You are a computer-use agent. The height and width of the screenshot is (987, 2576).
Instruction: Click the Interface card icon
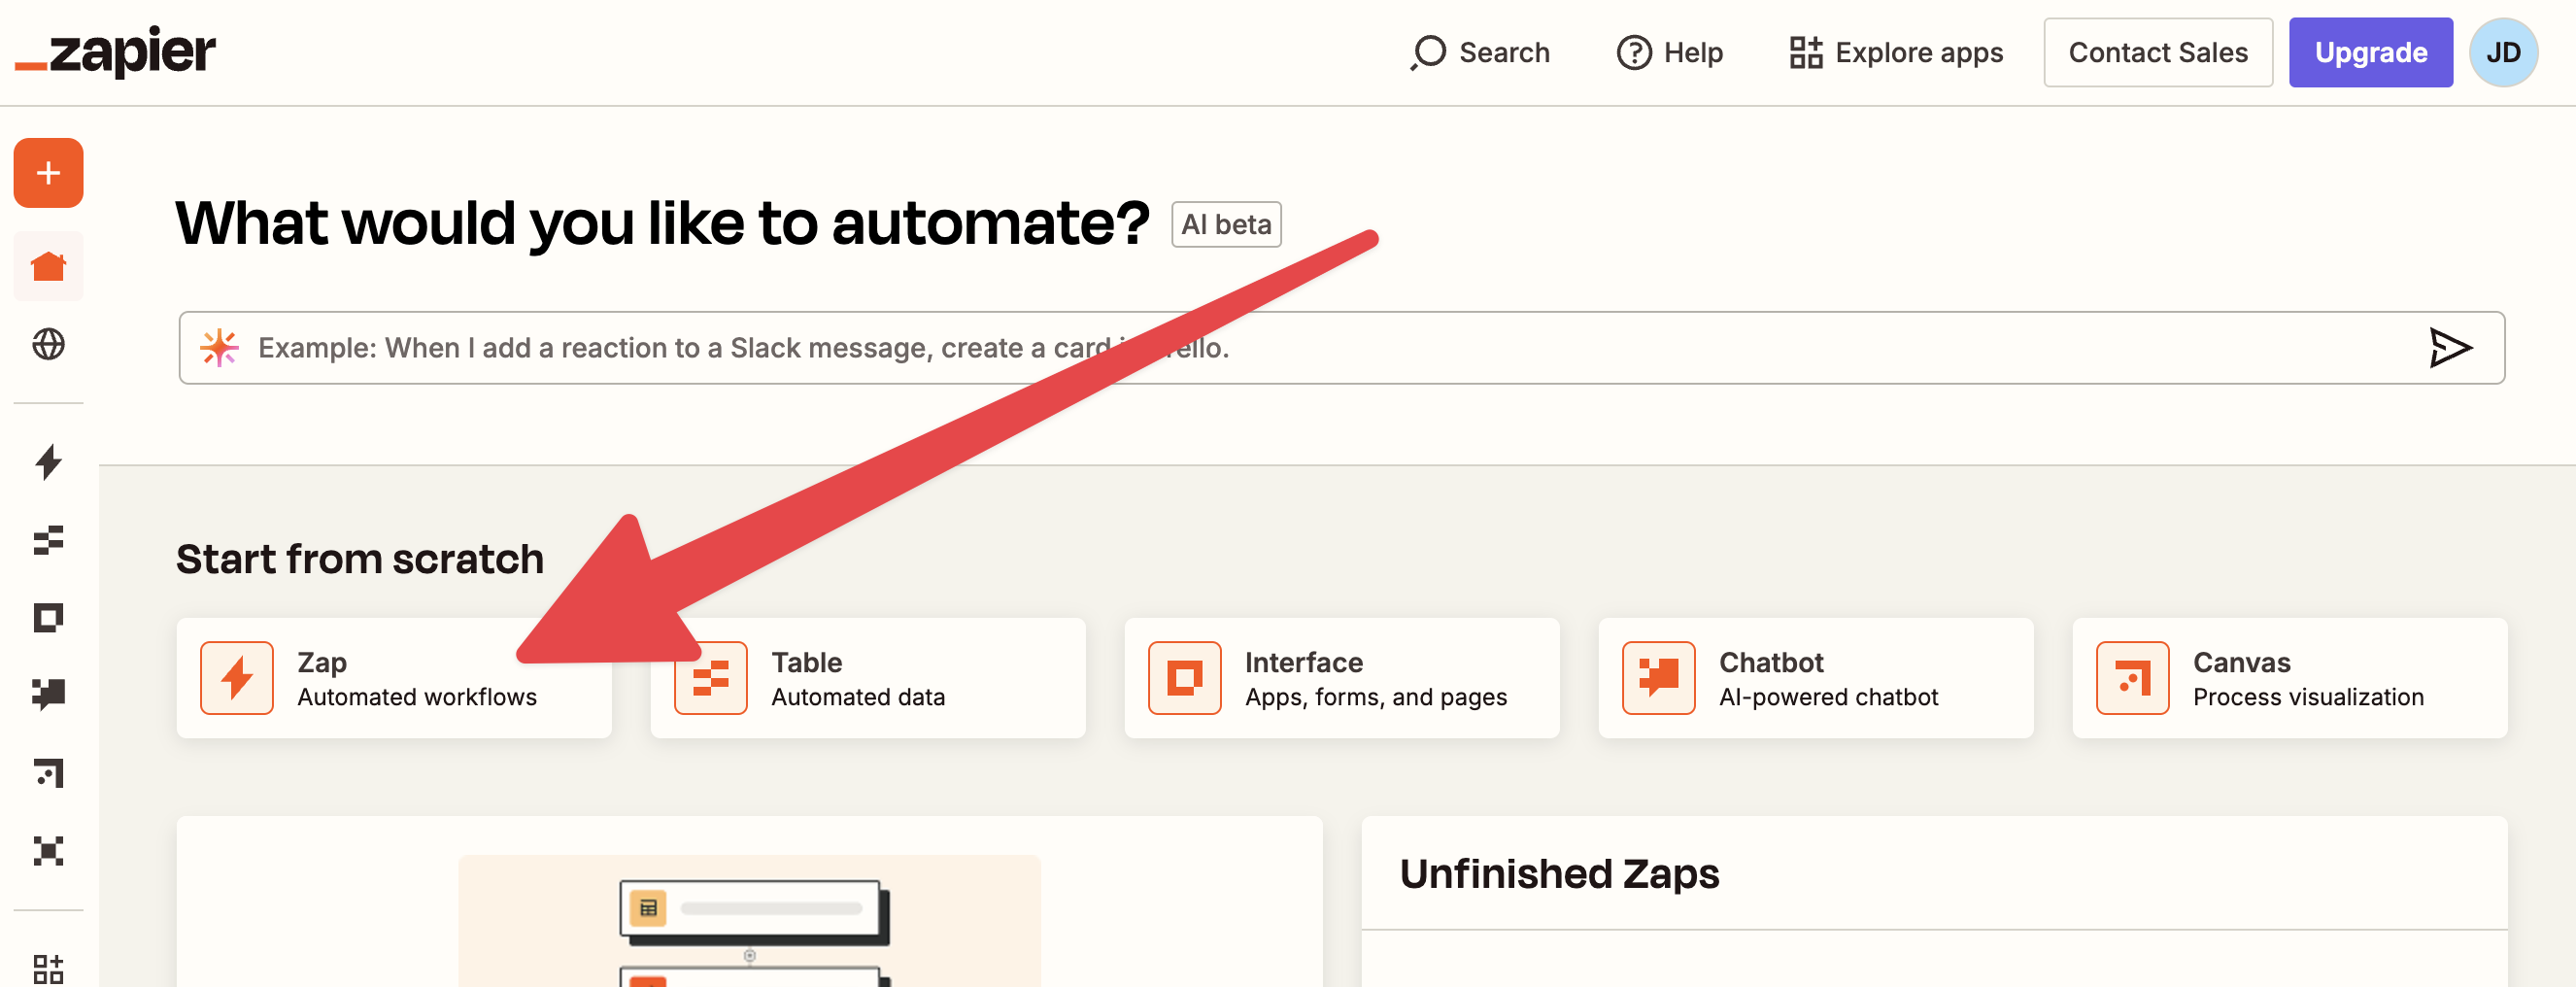coord(1185,678)
